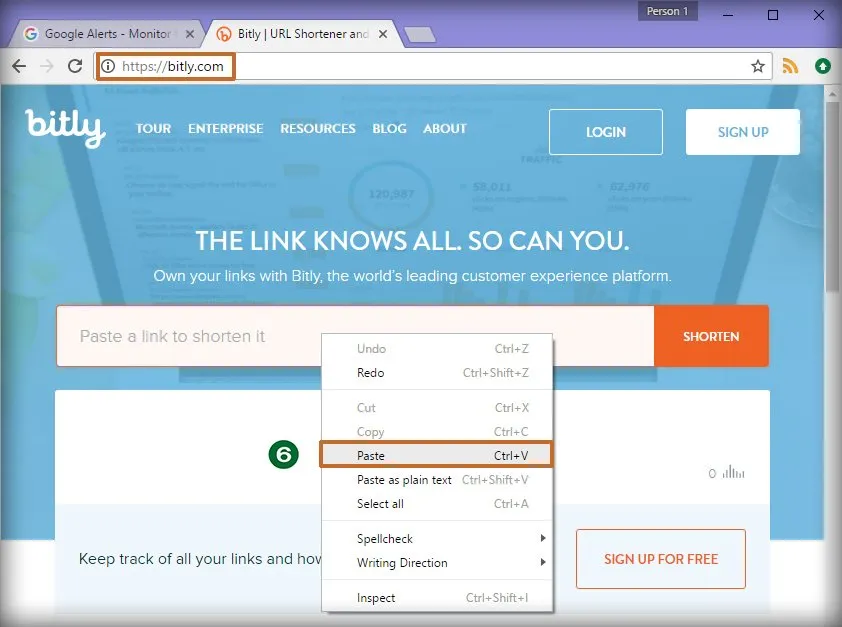Expand the Writing Direction submenu
The width and height of the screenshot is (842, 627).
(x=437, y=563)
